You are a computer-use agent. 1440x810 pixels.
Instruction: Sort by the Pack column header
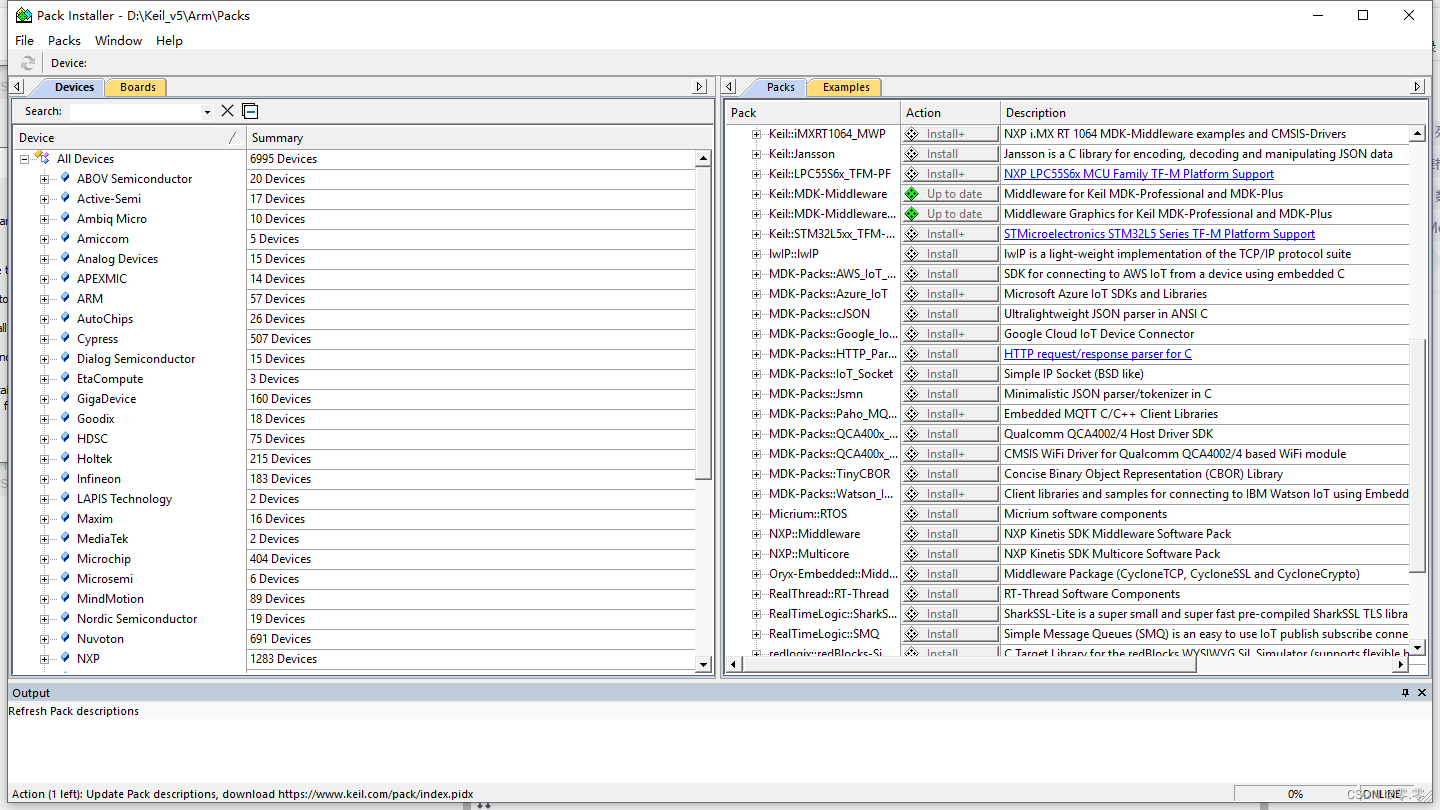(x=813, y=113)
